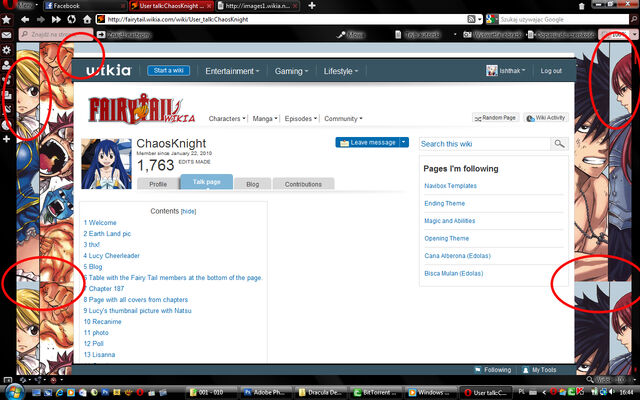Image resolution: width=640 pixels, height=400 pixels.
Task: Open the closed tabs trash icon
Action: (582, 6)
